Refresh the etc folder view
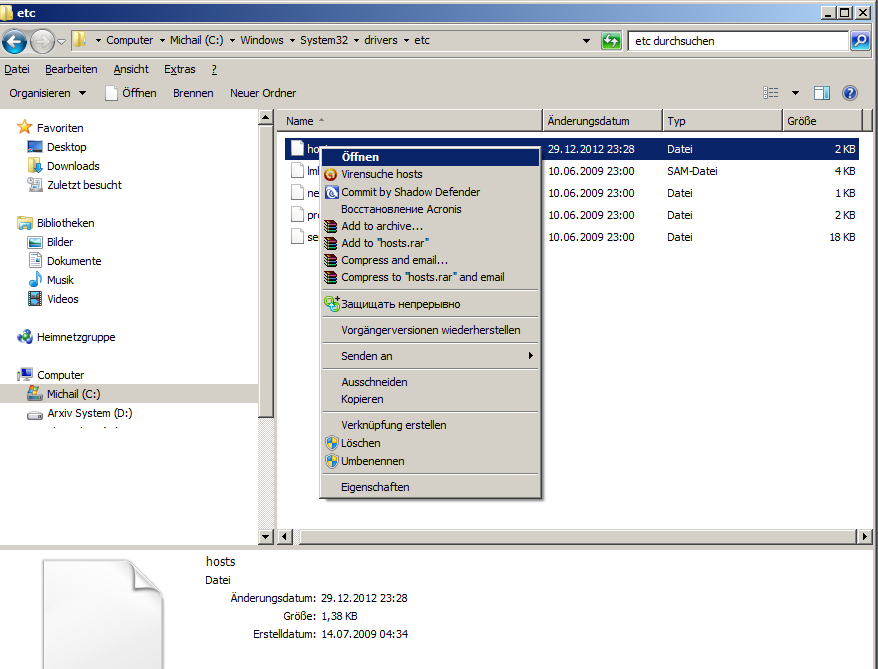The height and width of the screenshot is (669, 878). tap(611, 41)
